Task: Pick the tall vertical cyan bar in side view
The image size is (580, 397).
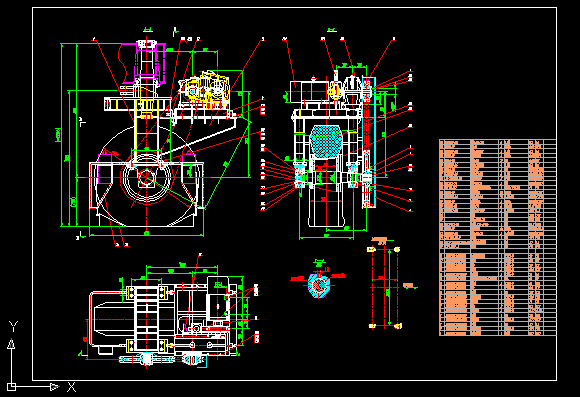Action: tap(374, 142)
